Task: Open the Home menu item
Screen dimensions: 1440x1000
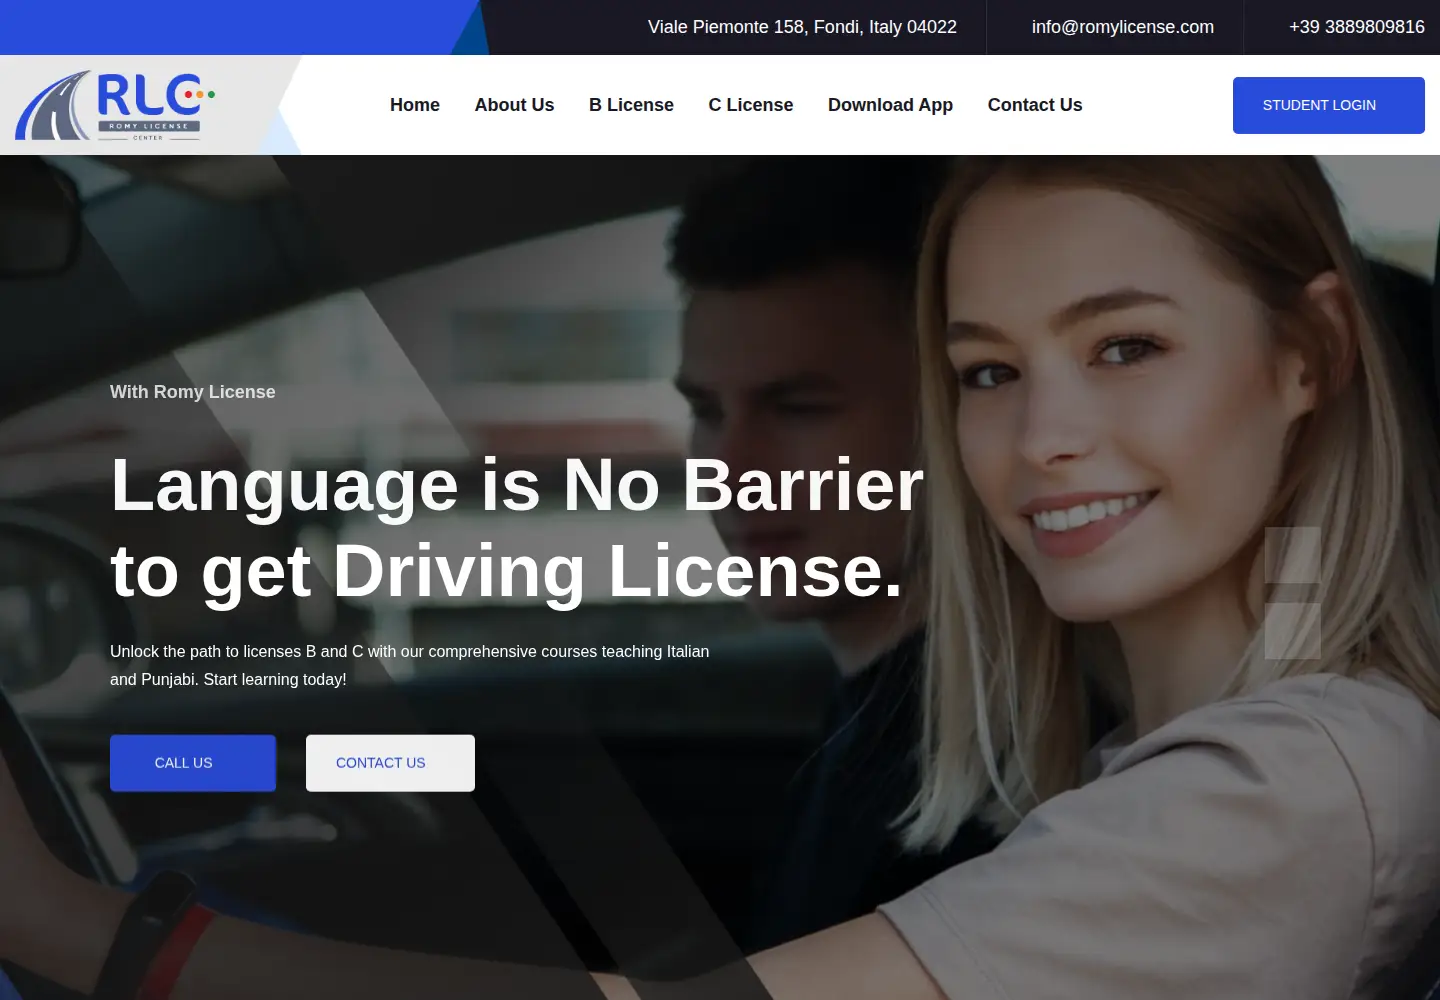Action: click(415, 105)
